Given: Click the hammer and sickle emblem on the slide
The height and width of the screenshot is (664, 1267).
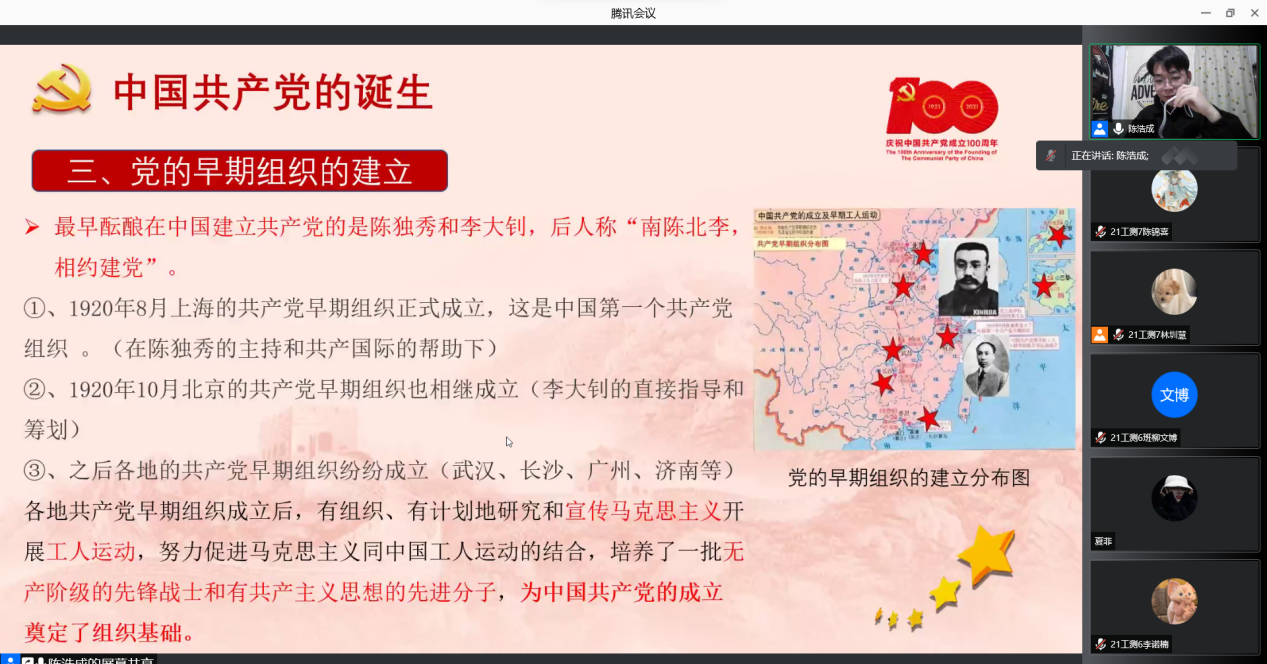Looking at the screenshot, I should pos(62,90).
